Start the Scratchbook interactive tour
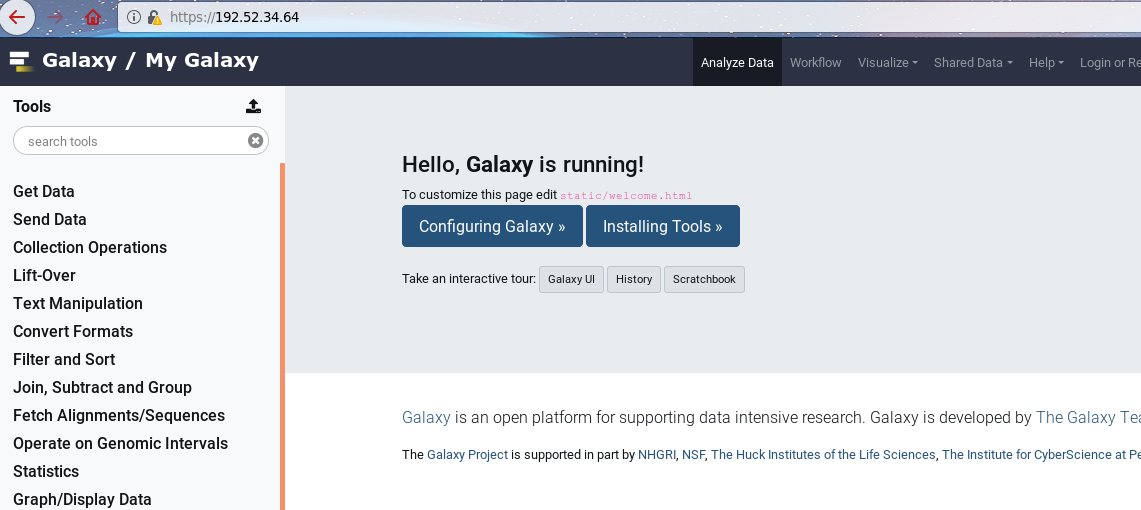The height and width of the screenshot is (510, 1141). point(704,279)
